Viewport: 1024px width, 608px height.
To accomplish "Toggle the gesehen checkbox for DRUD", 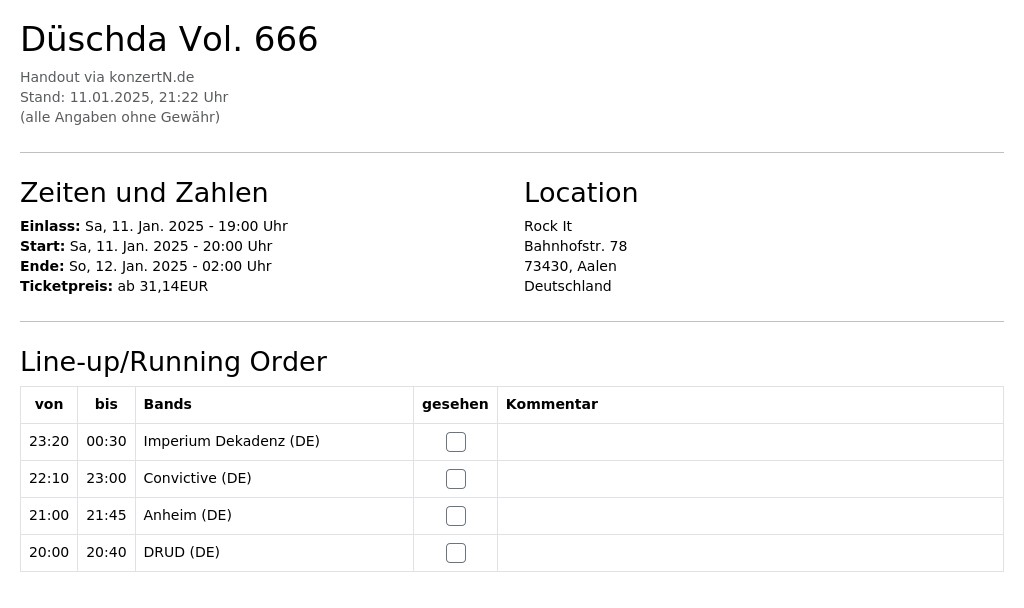I will click(x=456, y=553).
